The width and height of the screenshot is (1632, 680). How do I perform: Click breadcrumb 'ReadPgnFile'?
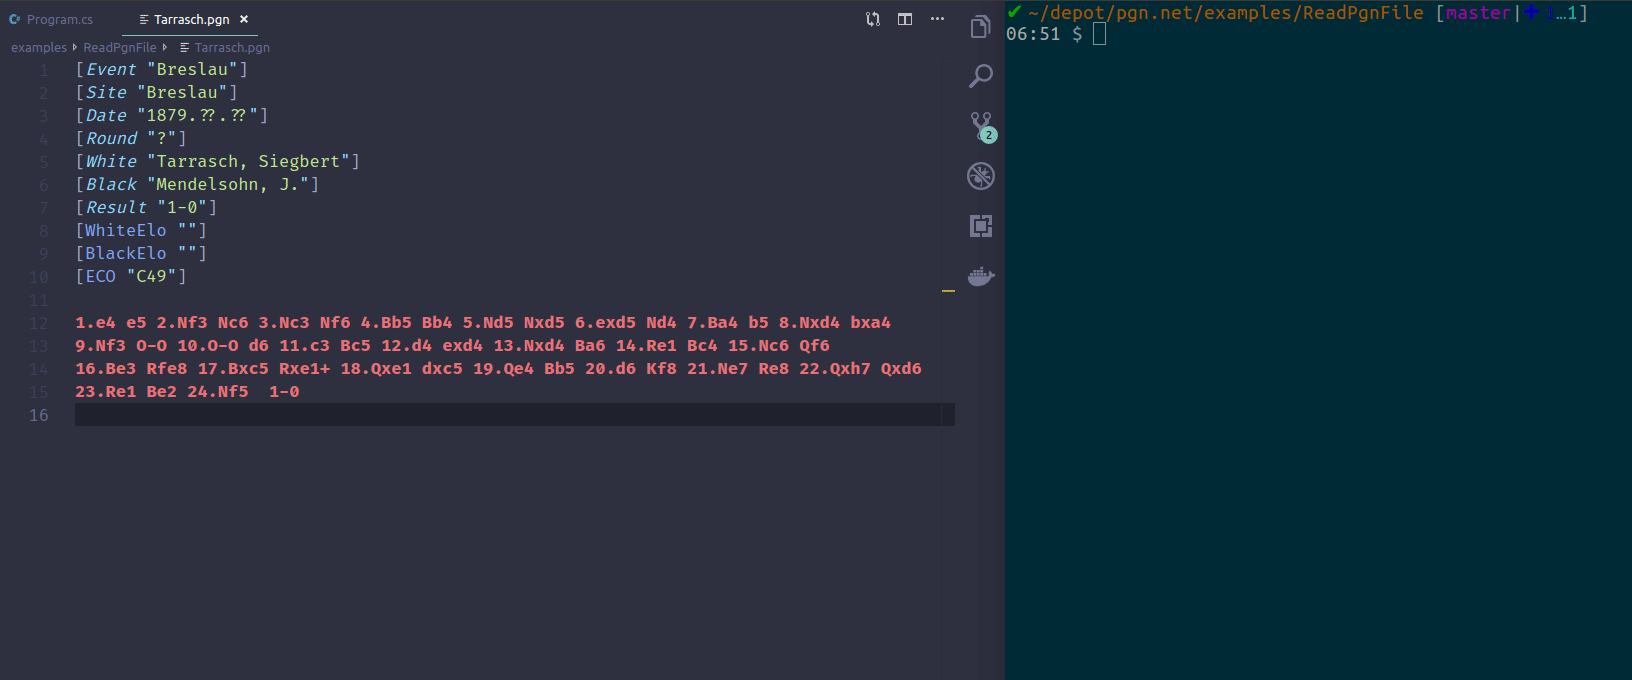[x=120, y=47]
